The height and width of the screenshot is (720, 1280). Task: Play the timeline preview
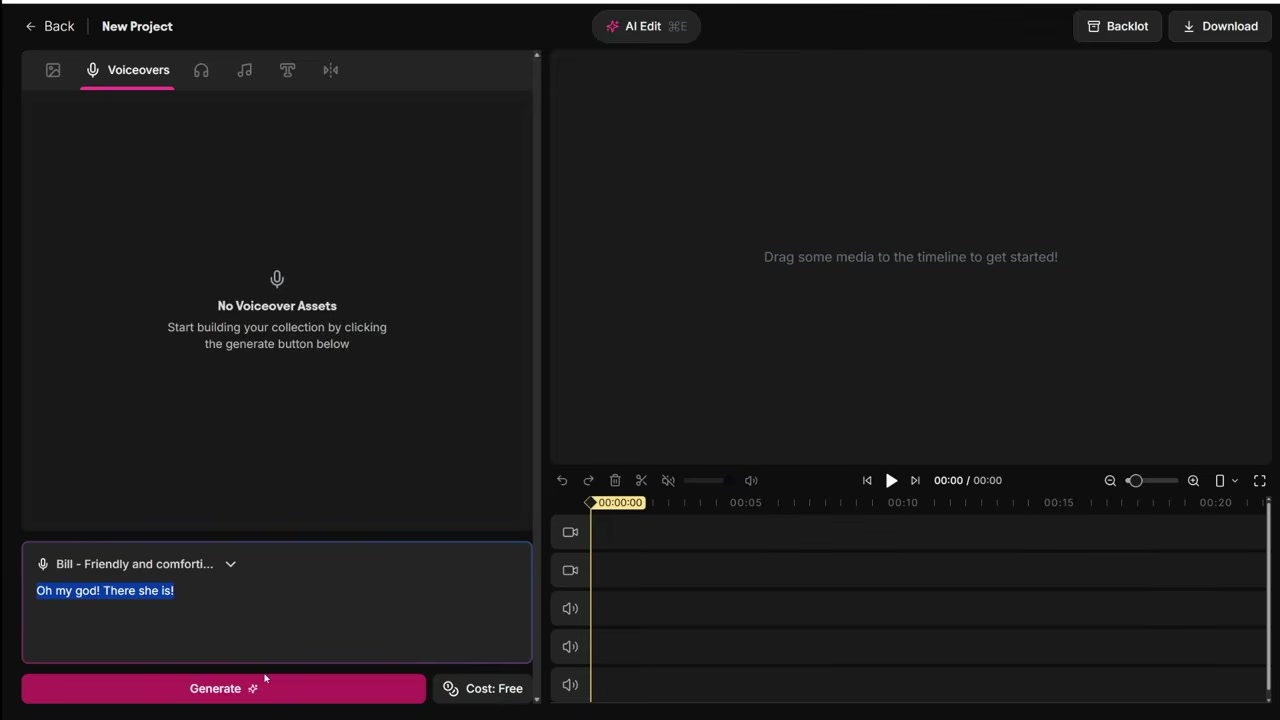[891, 481]
